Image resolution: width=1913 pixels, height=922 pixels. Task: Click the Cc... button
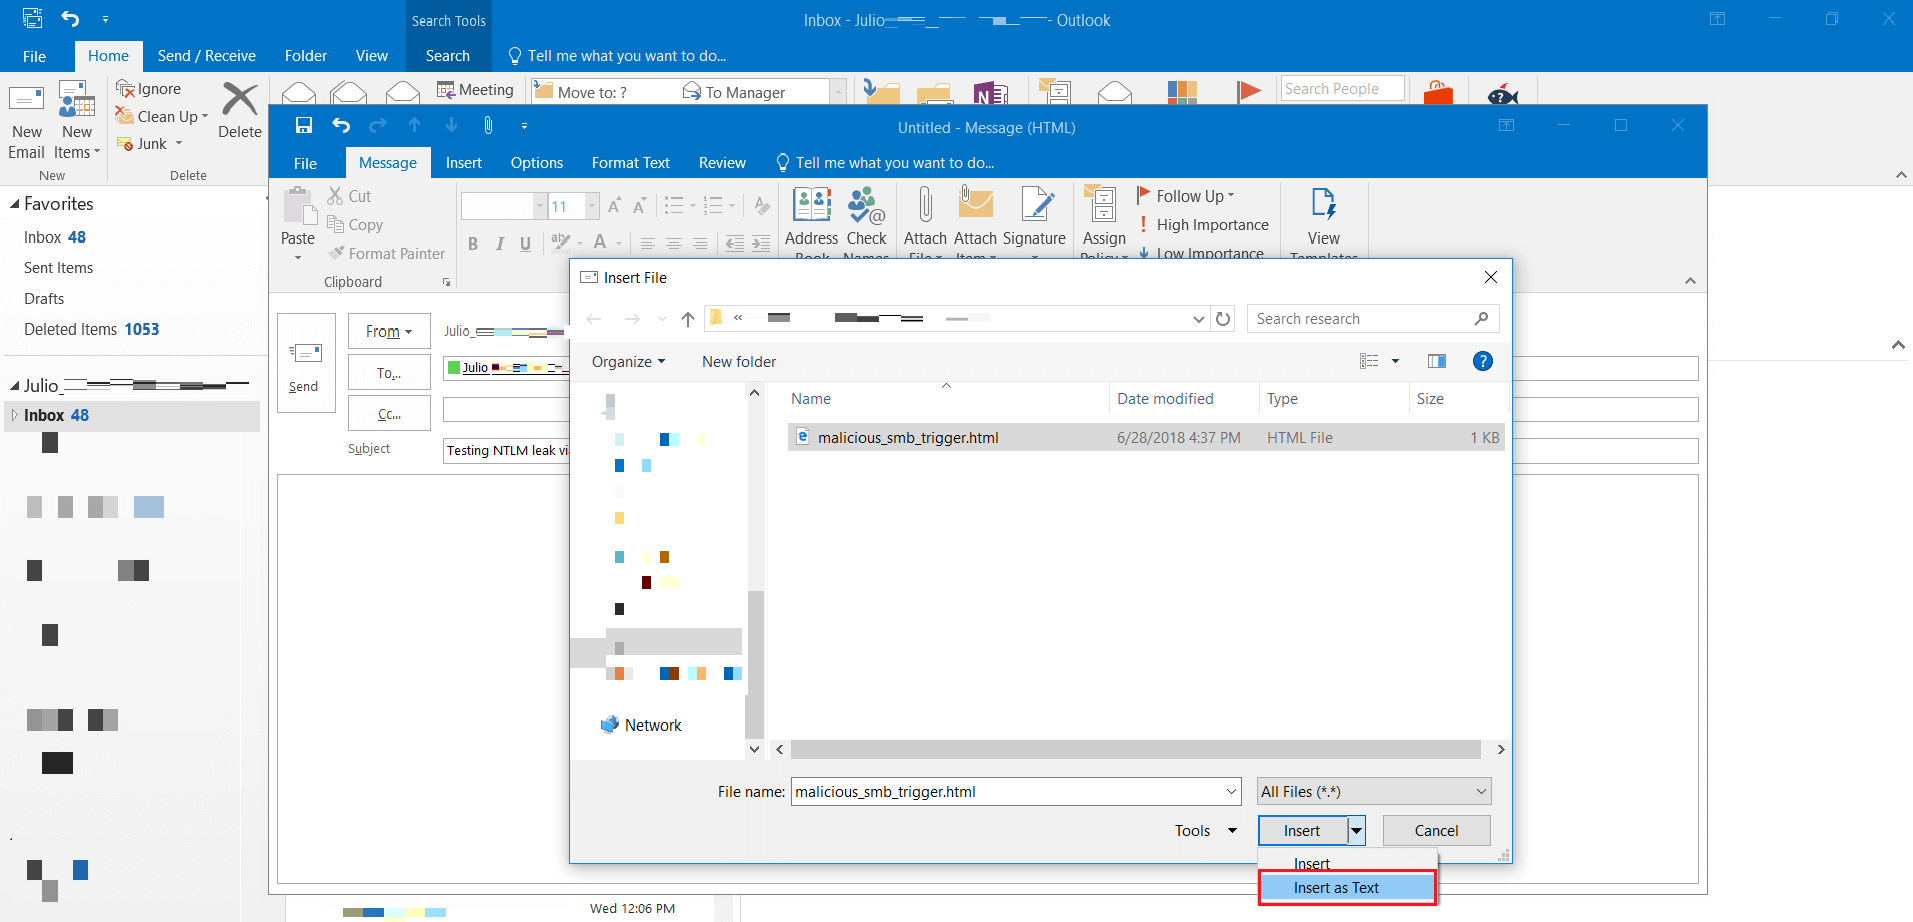(389, 413)
